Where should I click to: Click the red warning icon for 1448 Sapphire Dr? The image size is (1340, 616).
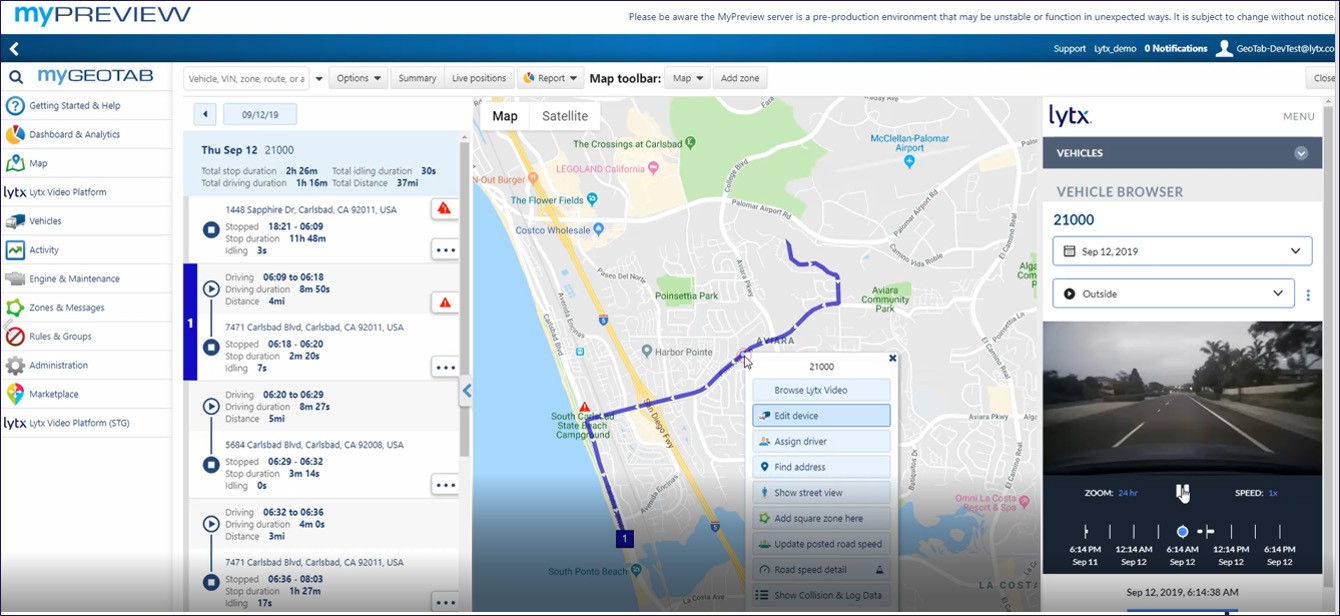click(x=445, y=209)
